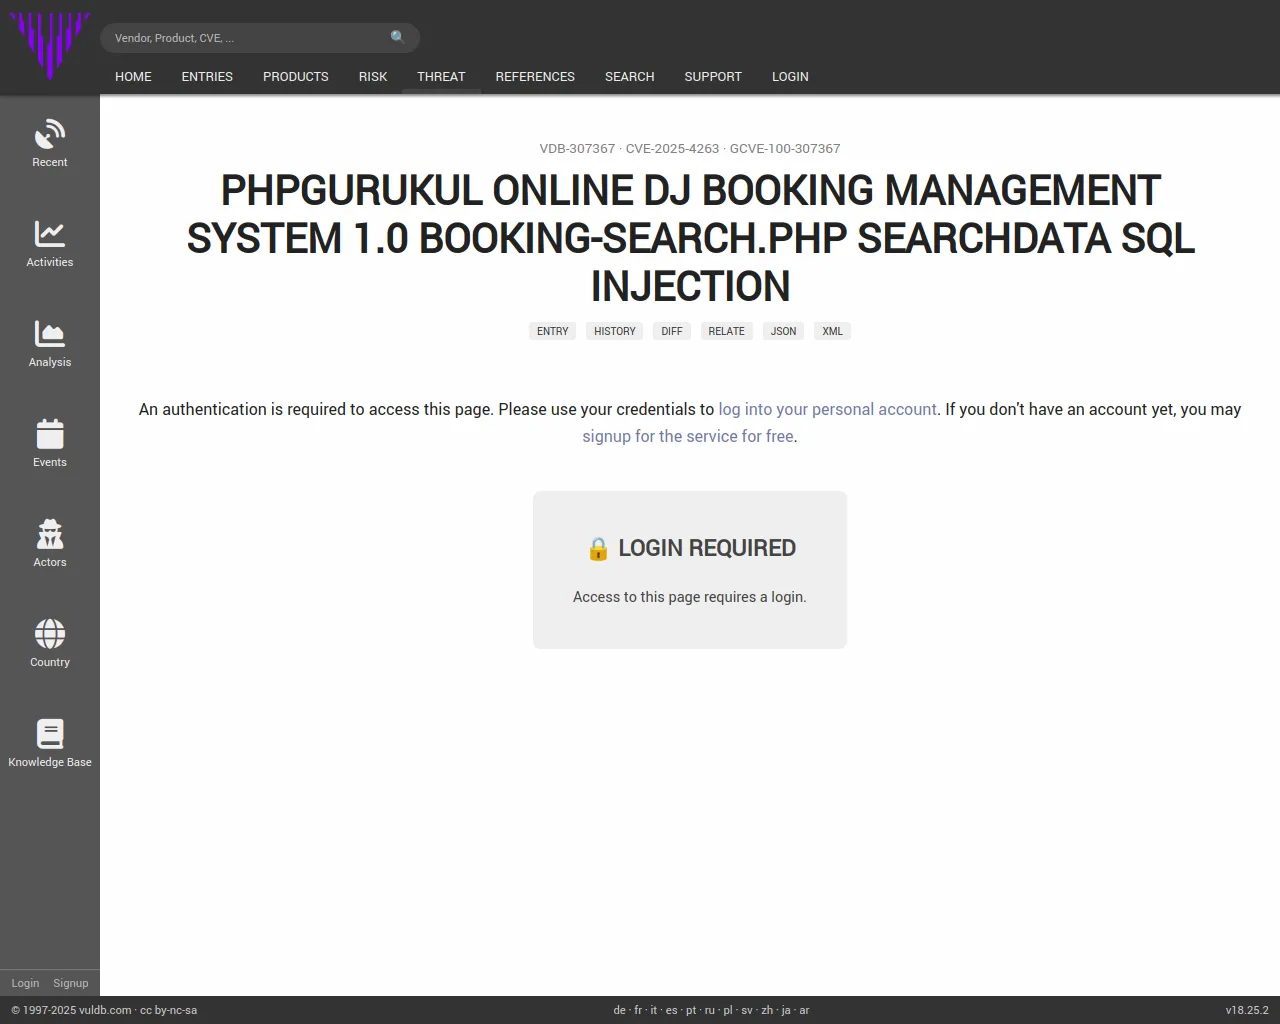The image size is (1280, 1024).
Task: Click the search magnifier icon
Action: coord(398,37)
